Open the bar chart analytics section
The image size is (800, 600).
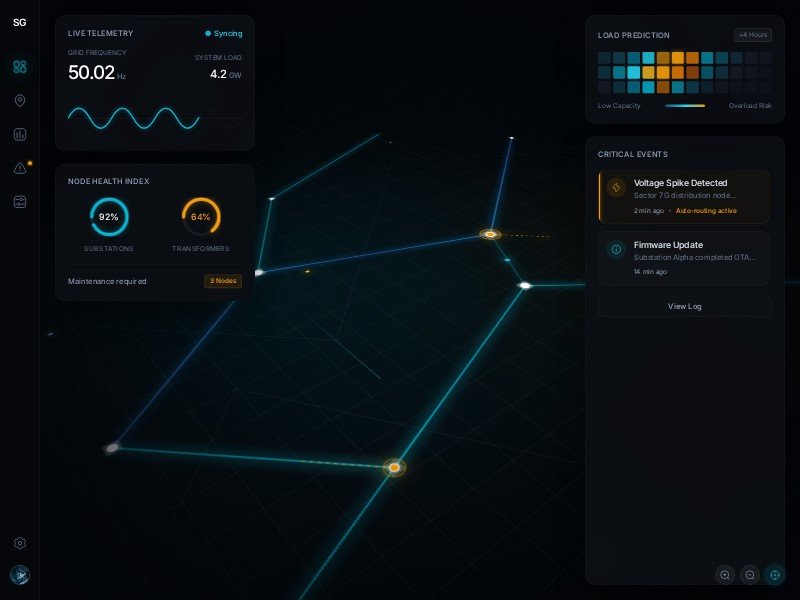tap(20, 135)
